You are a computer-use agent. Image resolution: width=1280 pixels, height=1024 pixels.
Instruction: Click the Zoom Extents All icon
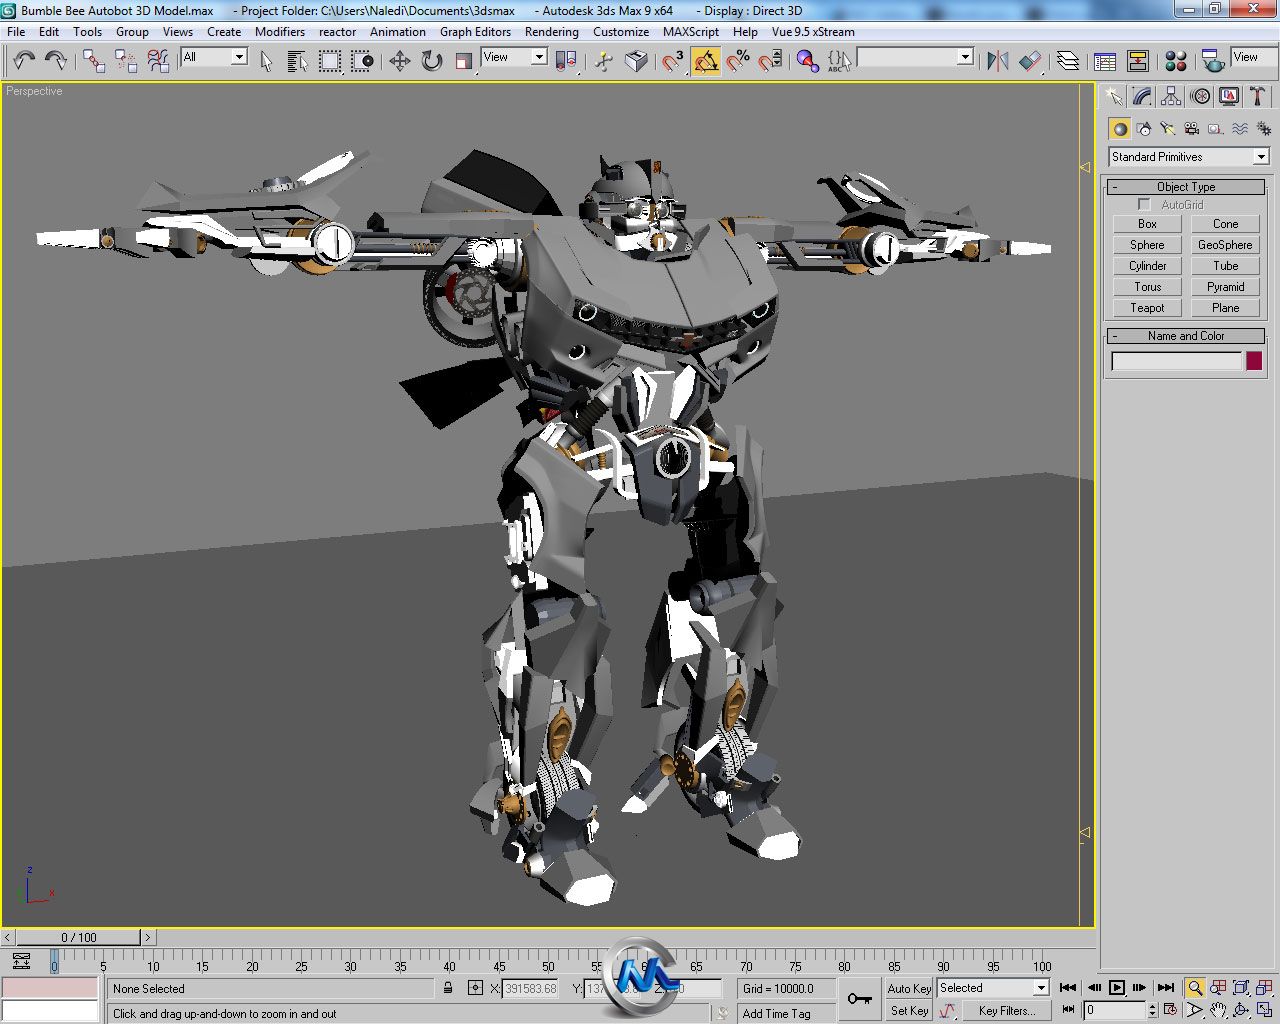1264,988
